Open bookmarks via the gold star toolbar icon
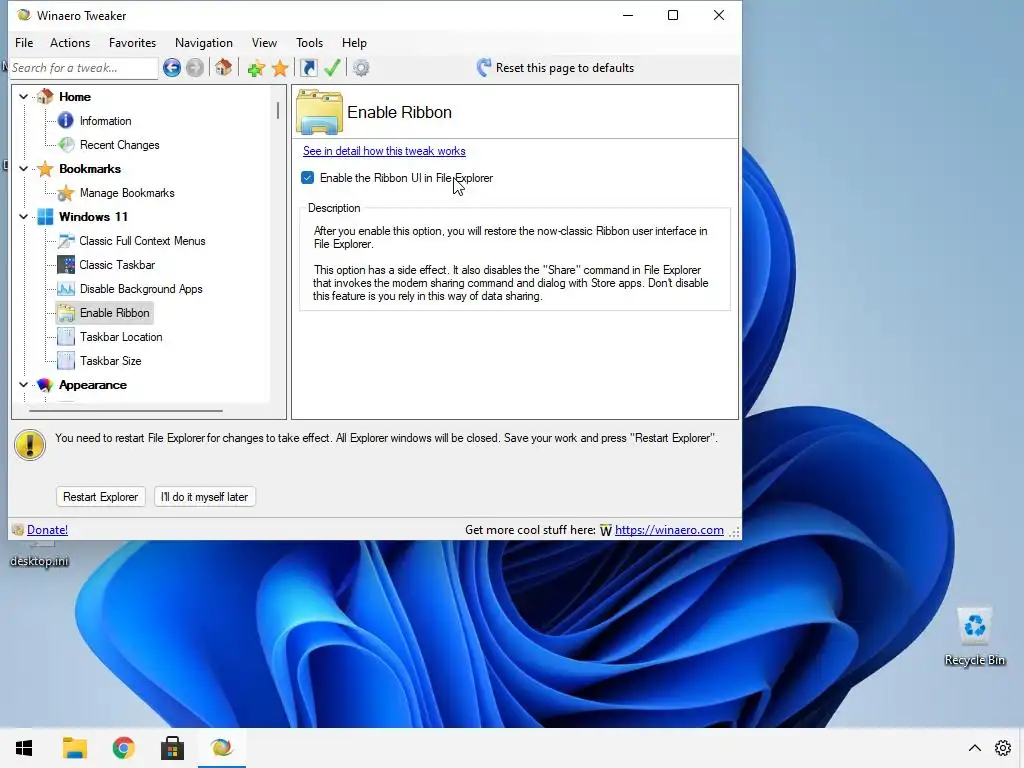Screen dimensions: 1024x768 [x=280, y=68]
